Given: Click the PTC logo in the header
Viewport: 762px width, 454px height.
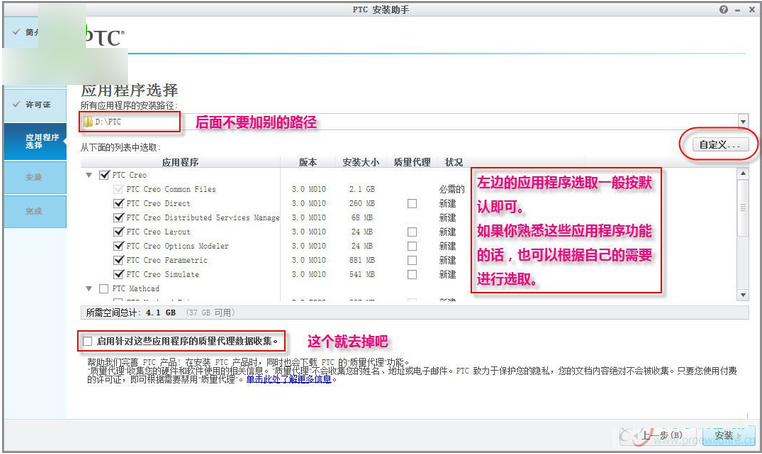Looking at the screenshot, I should pos(103,38).
